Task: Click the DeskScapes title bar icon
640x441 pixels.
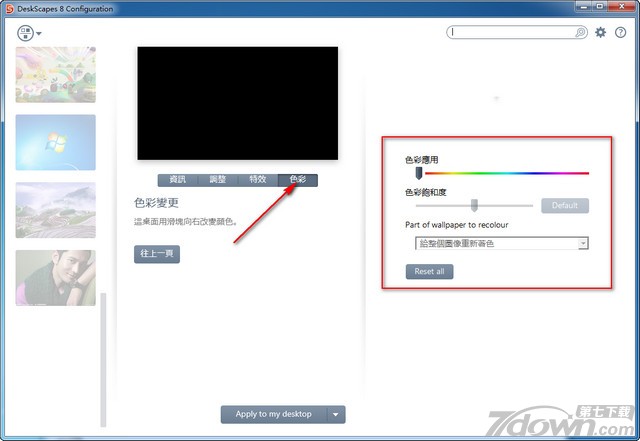Action: coord(9,9)
